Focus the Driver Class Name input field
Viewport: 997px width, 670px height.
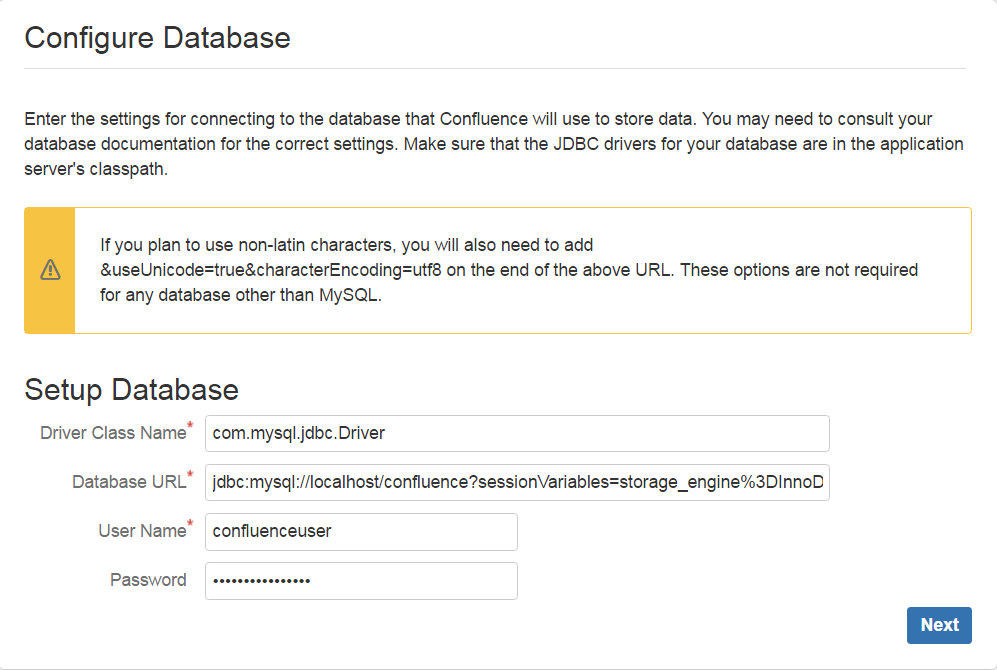(x=516, y=433)
